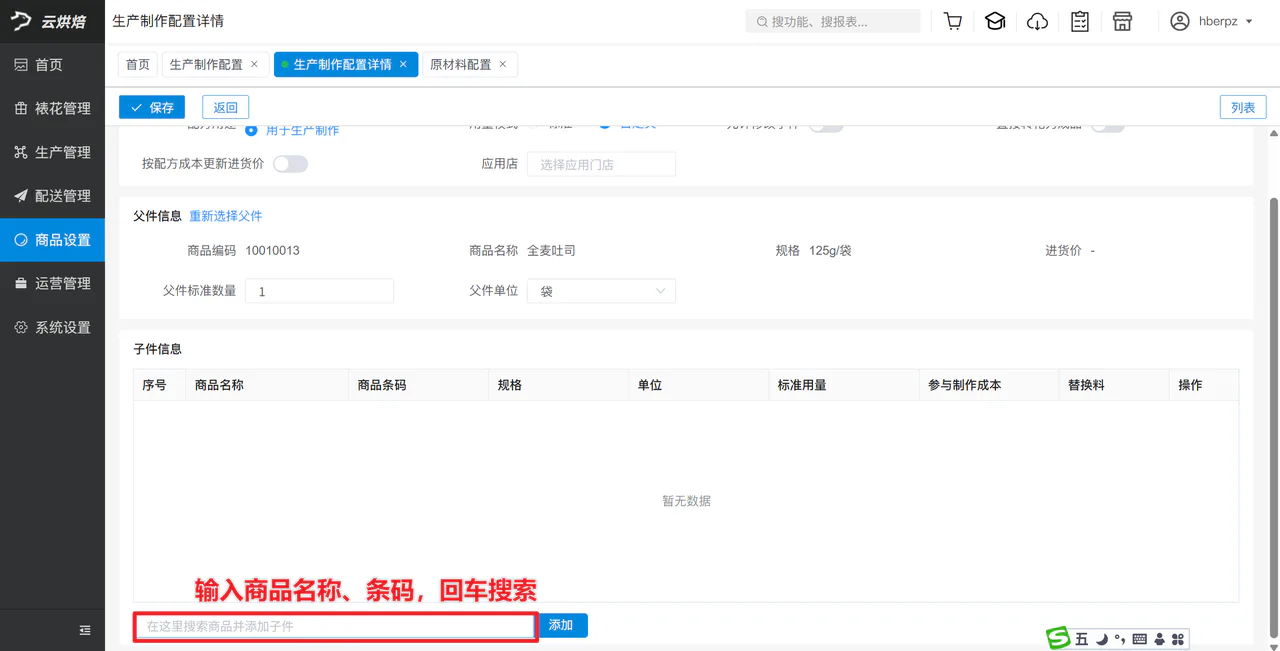The image size is (1280, 651).
Task: Open 配送管理 in the sidebar
Action: (52, 196)
